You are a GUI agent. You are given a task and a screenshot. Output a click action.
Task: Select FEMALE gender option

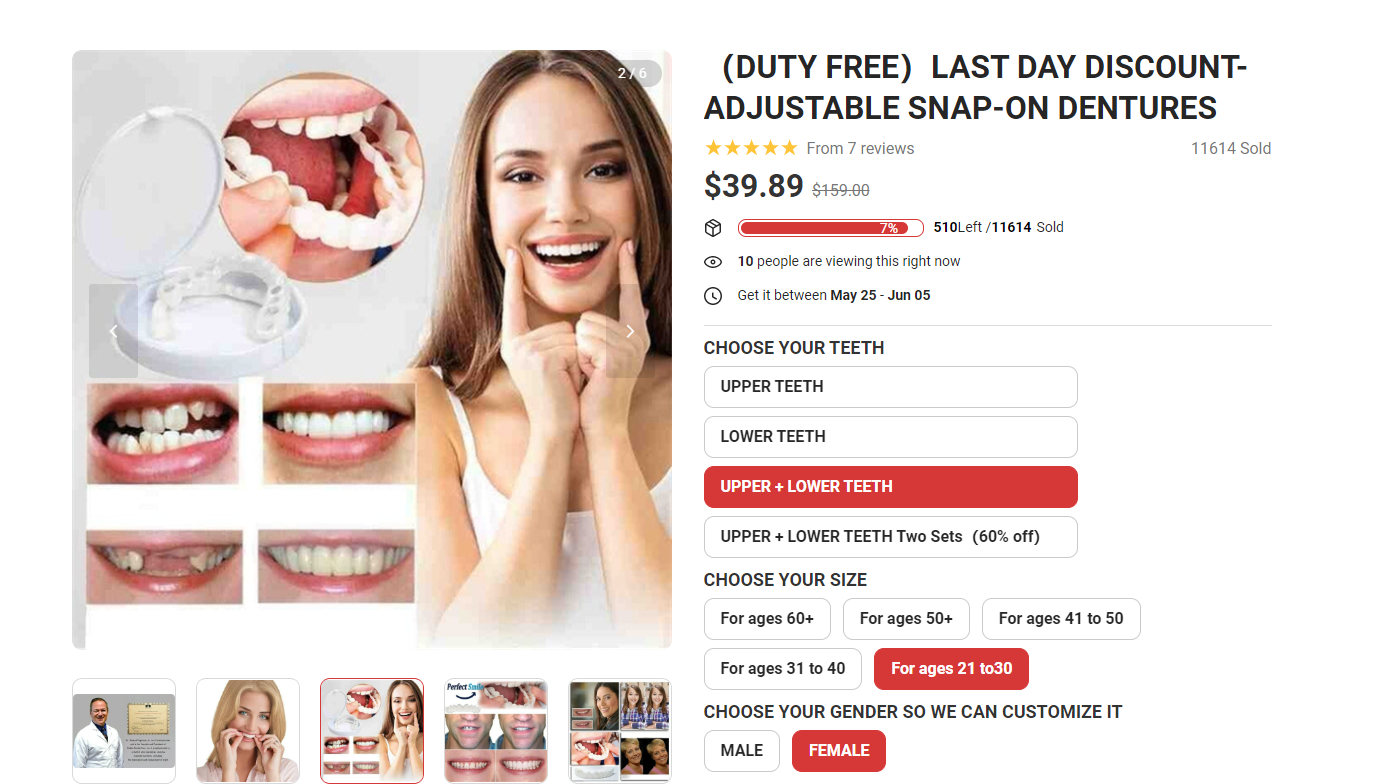839,751
